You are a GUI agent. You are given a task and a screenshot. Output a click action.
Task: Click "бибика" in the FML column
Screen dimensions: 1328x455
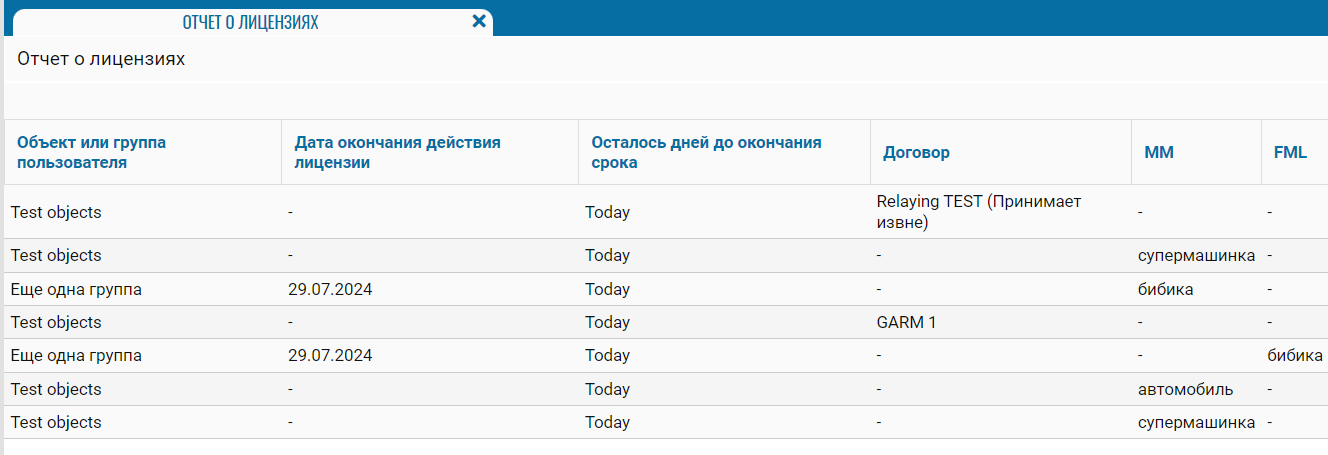tap(1295, 355)
